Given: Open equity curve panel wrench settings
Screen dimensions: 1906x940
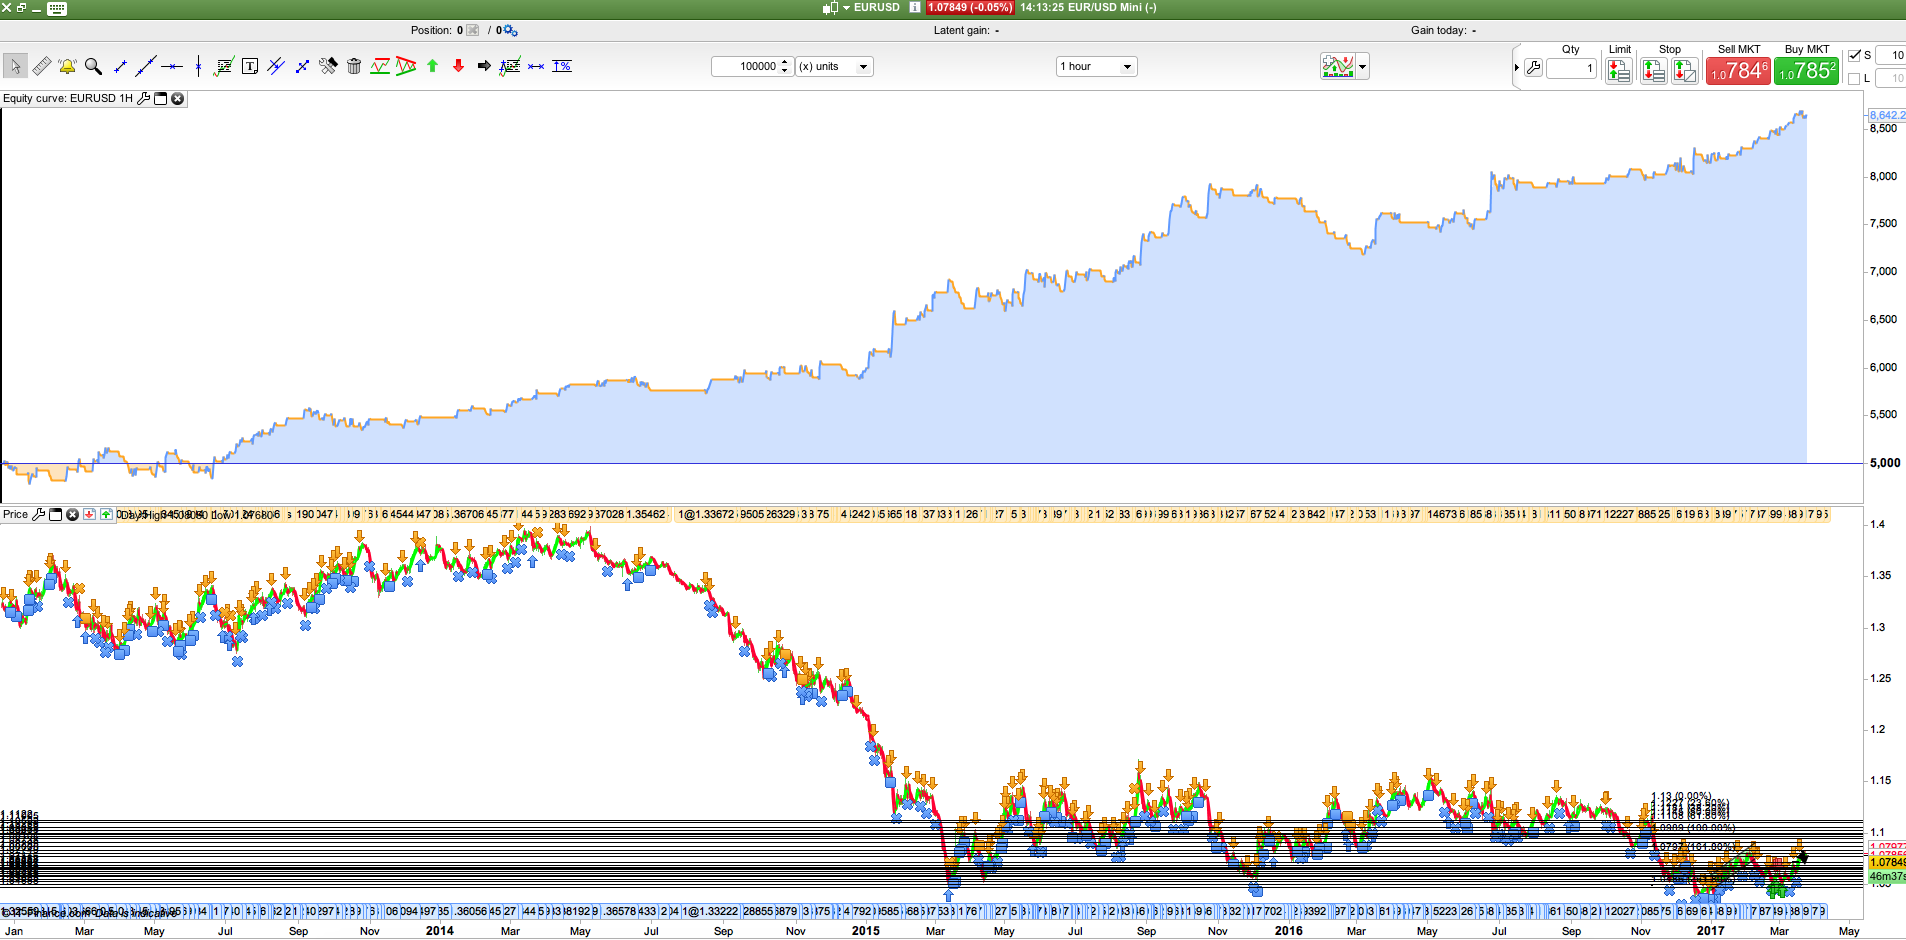Looking at the screenshot, I should coord(143,98).
